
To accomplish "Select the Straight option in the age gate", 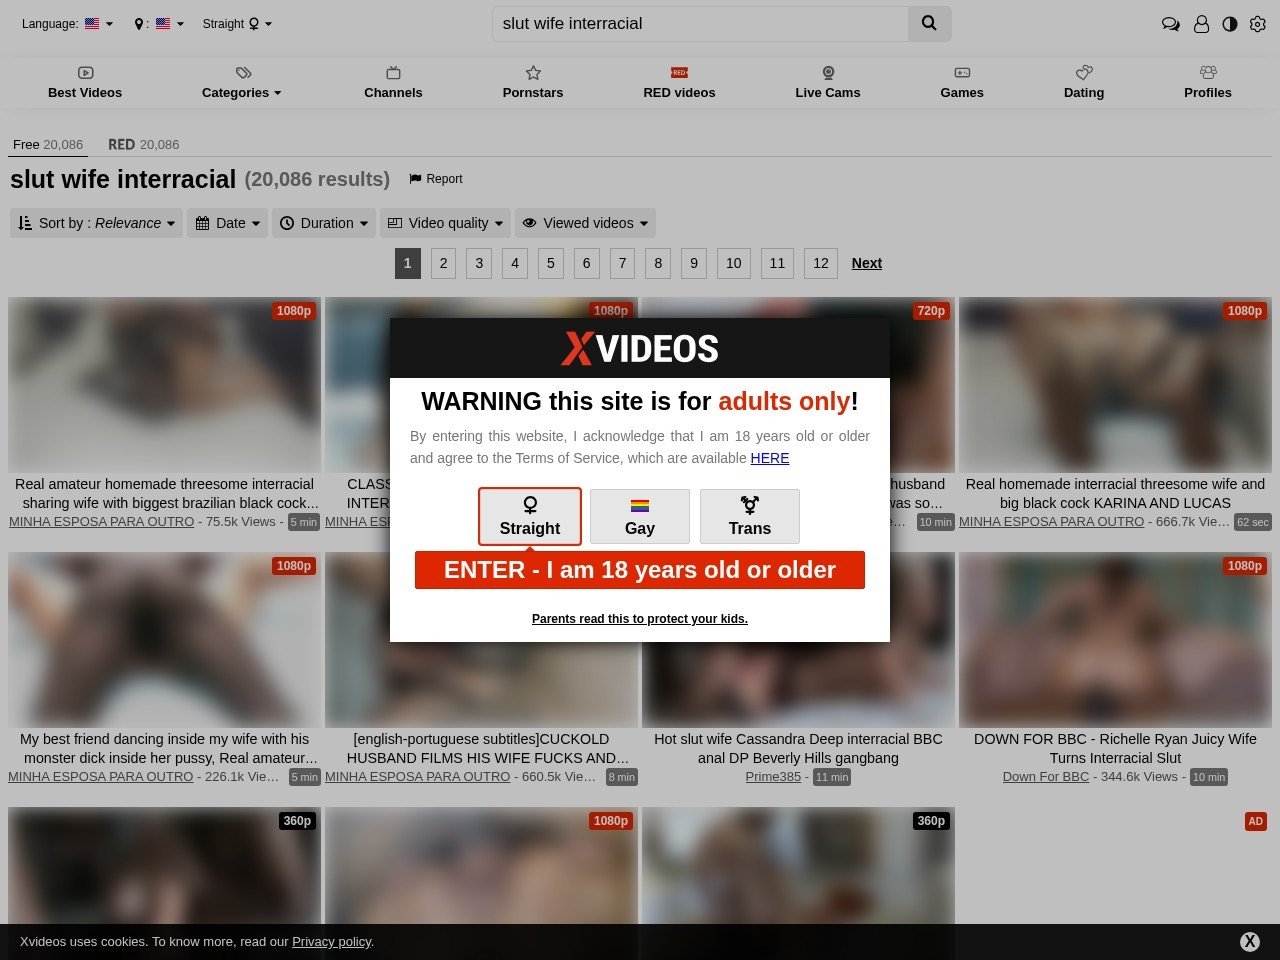I will click(x=529, y=516).
